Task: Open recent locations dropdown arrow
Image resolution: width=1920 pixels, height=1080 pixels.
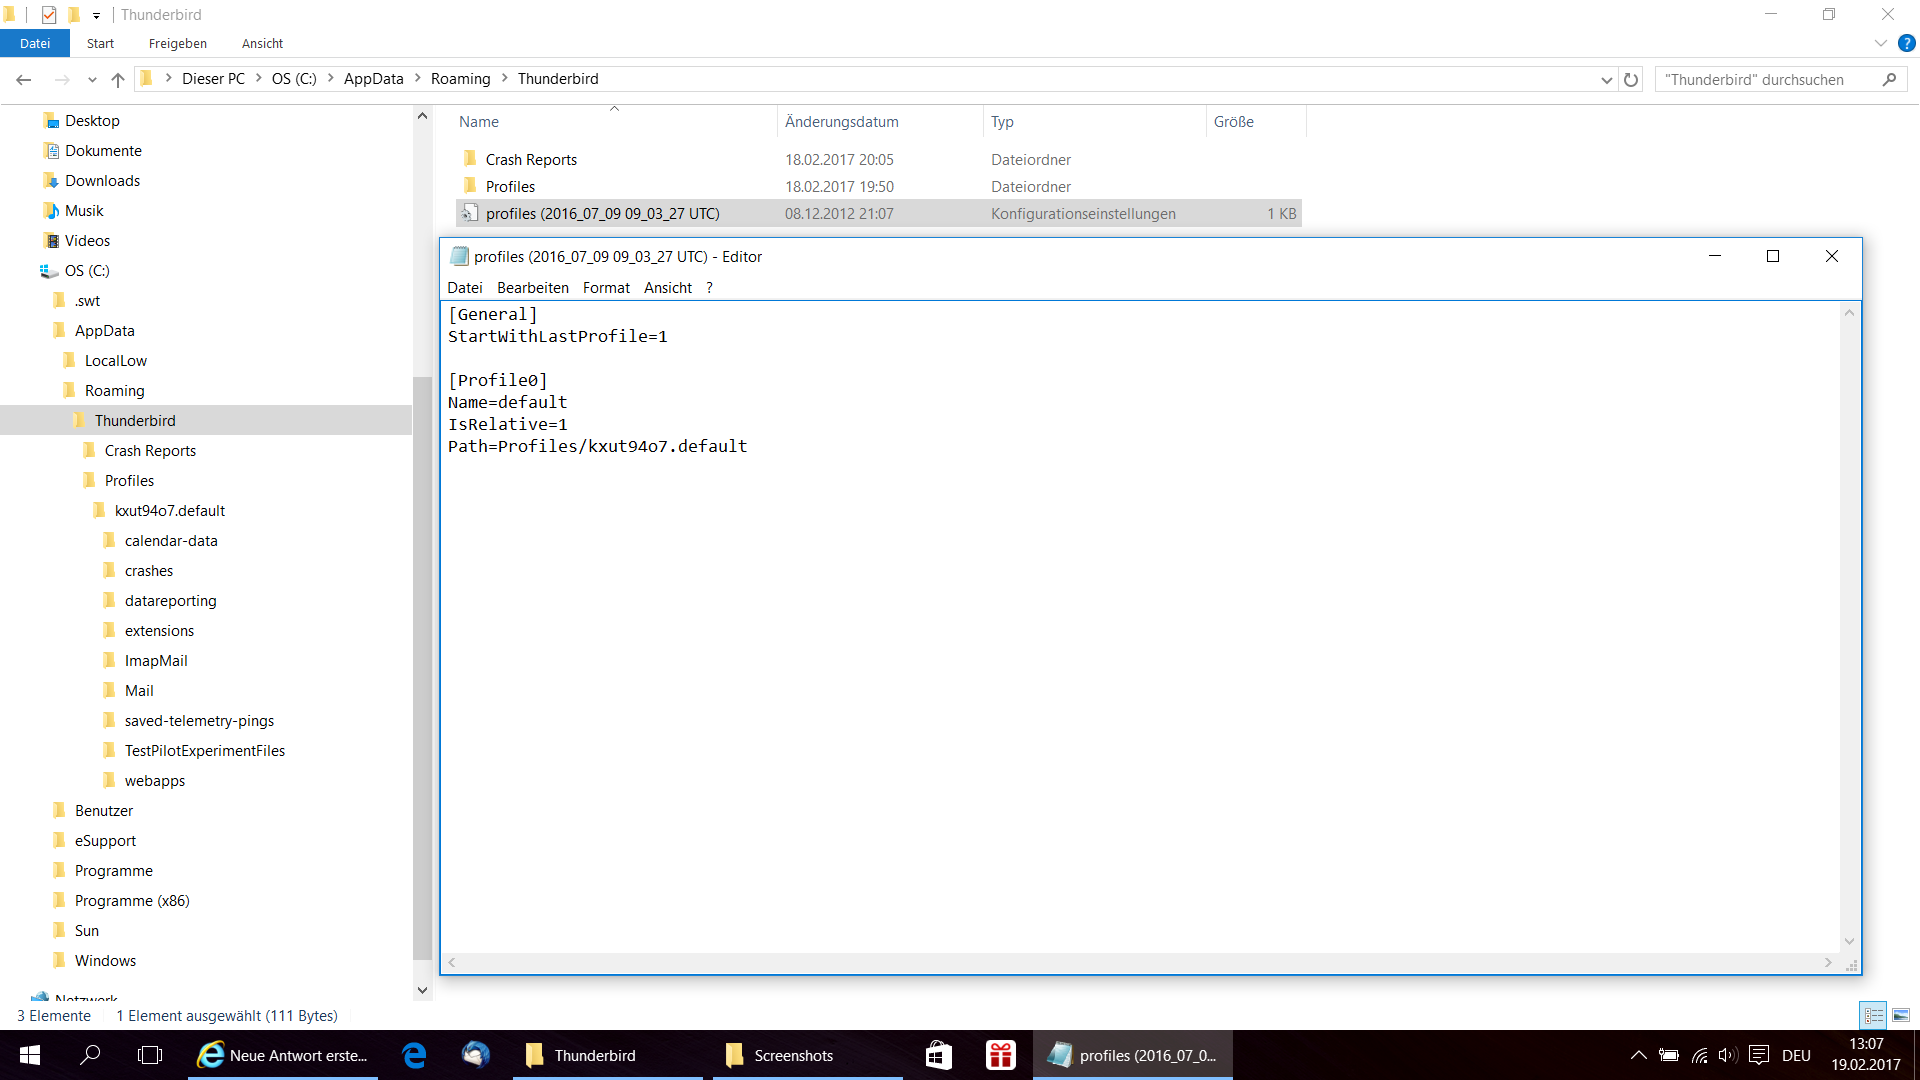Action: tap(92, 79)
